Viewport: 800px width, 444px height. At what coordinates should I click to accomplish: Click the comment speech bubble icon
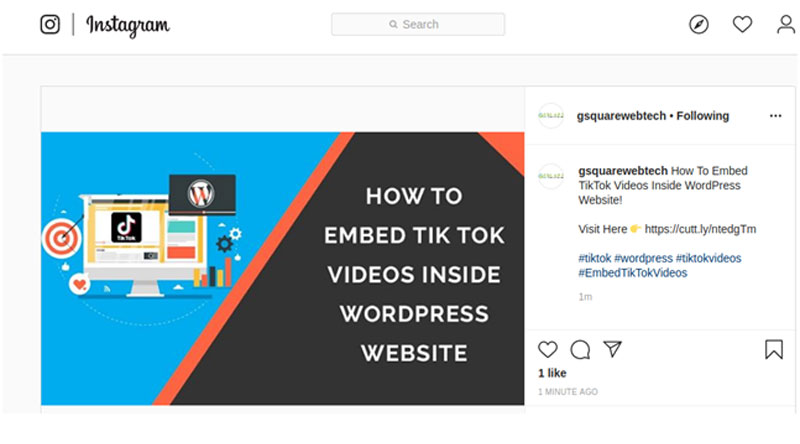click(x=580, y=350)
